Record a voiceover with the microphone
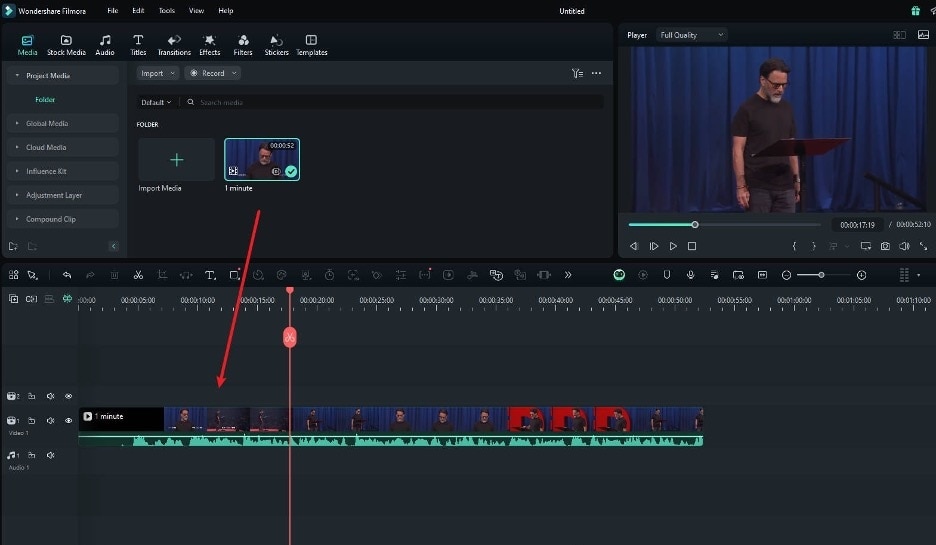Image resolution: width=936 pixels, height=545 pixels. pos(691,275)
